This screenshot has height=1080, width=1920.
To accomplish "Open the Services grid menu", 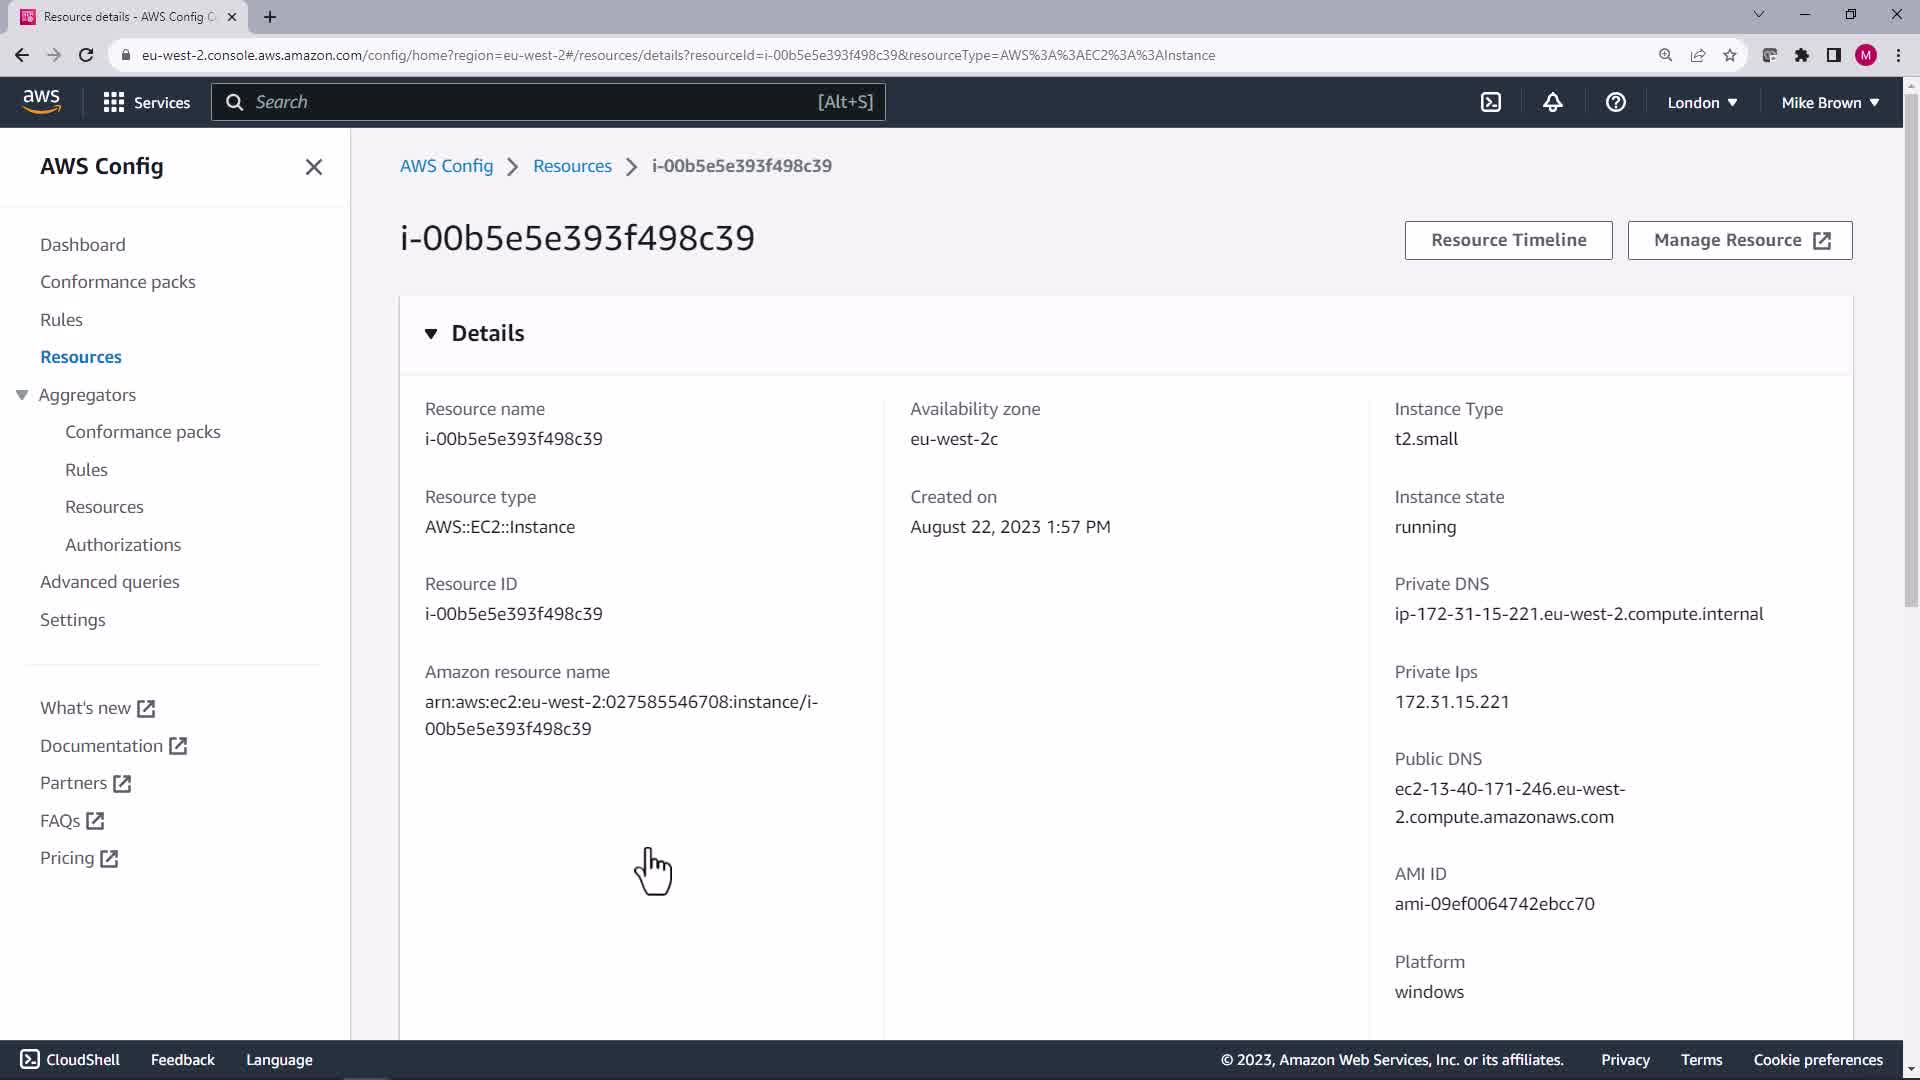I will coord(146,102).
